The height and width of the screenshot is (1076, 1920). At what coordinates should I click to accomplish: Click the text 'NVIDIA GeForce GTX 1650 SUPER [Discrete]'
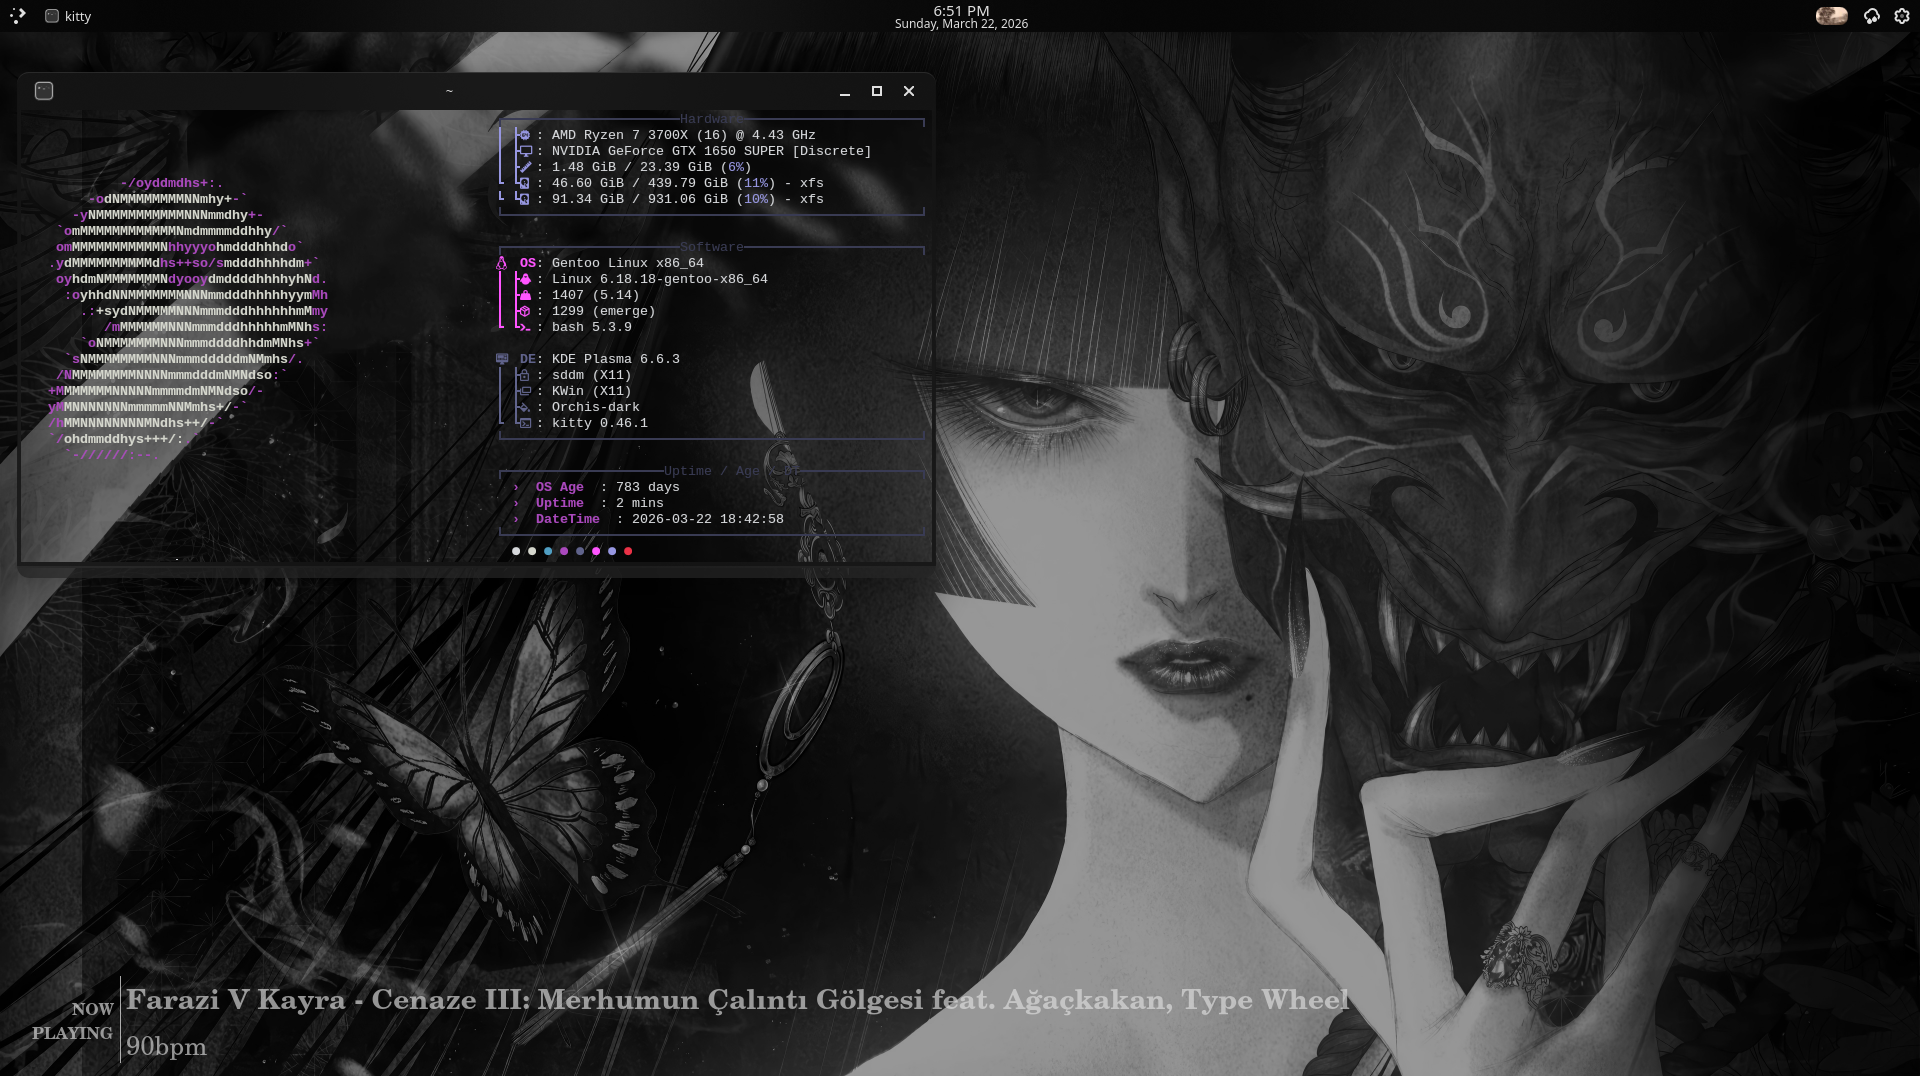coord(712,151)
